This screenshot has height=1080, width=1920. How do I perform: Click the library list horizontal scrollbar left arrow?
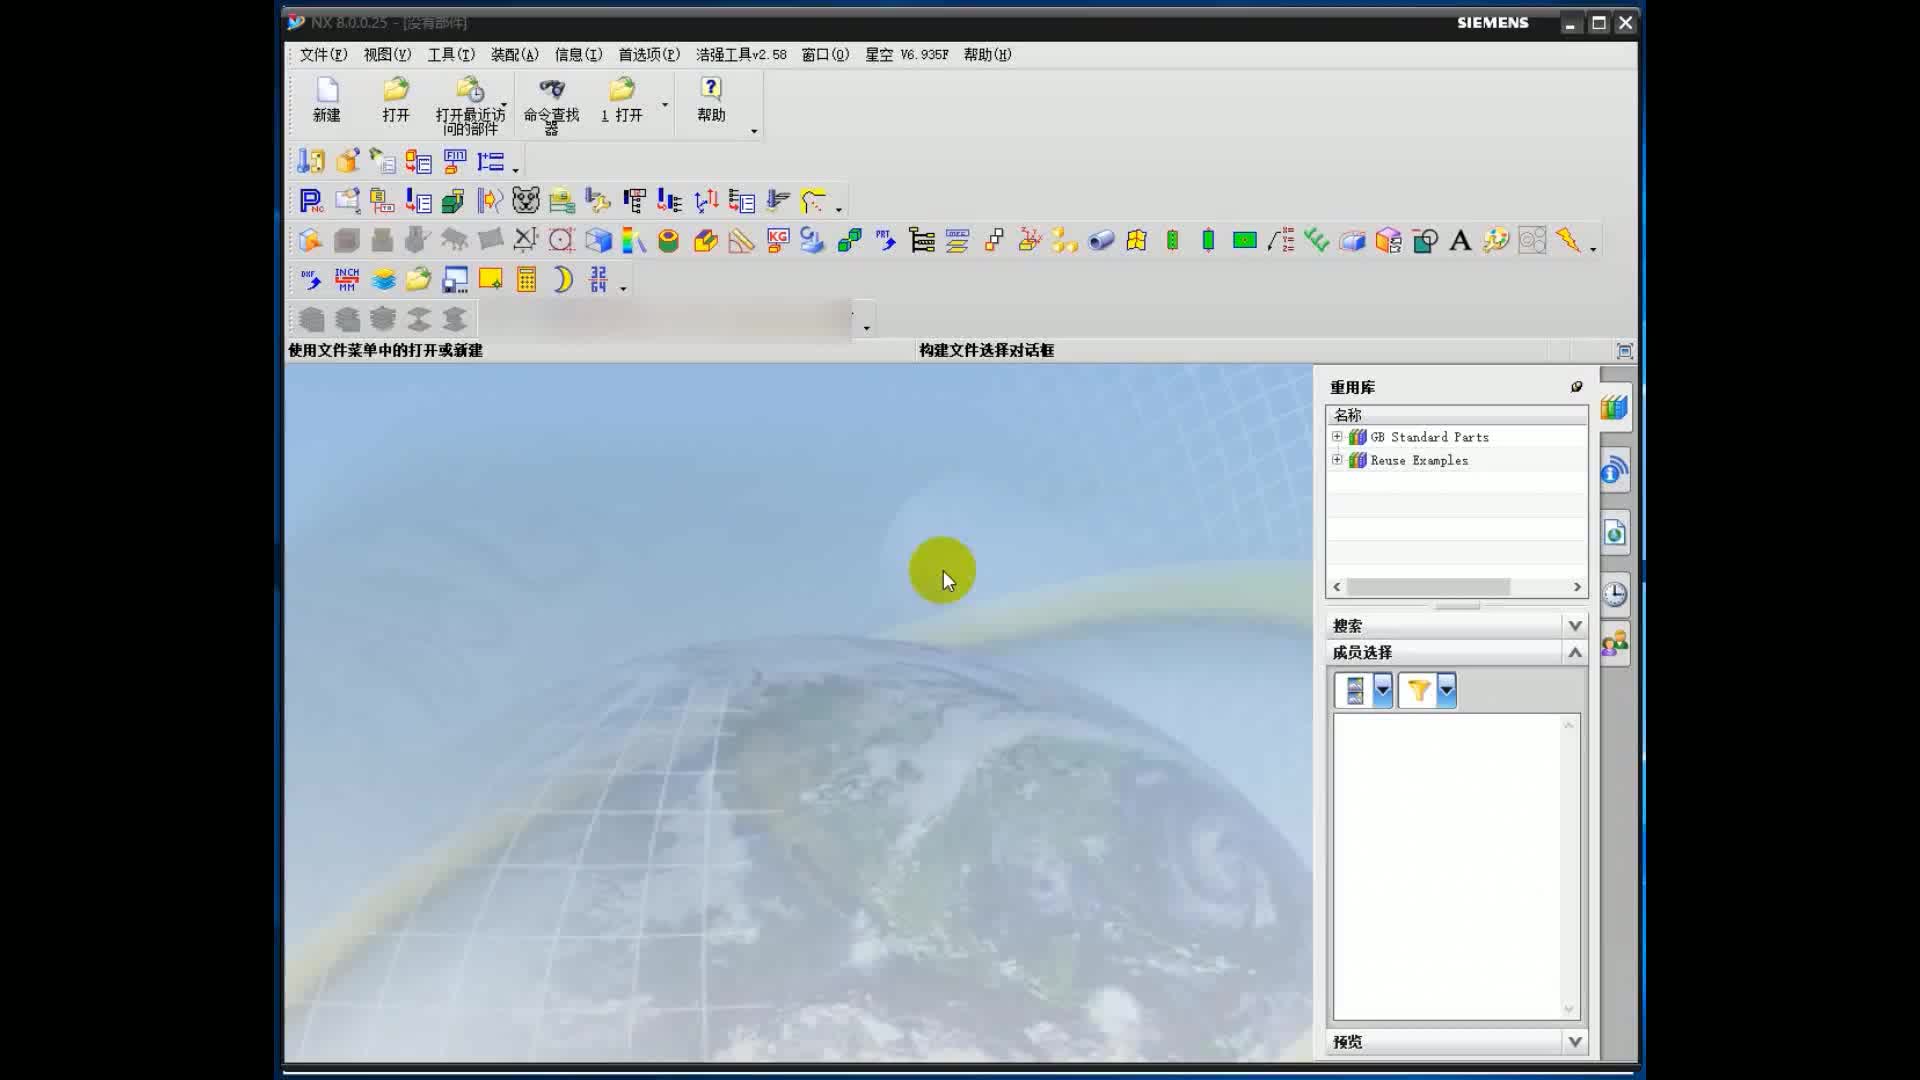(x=1337, y=587)
